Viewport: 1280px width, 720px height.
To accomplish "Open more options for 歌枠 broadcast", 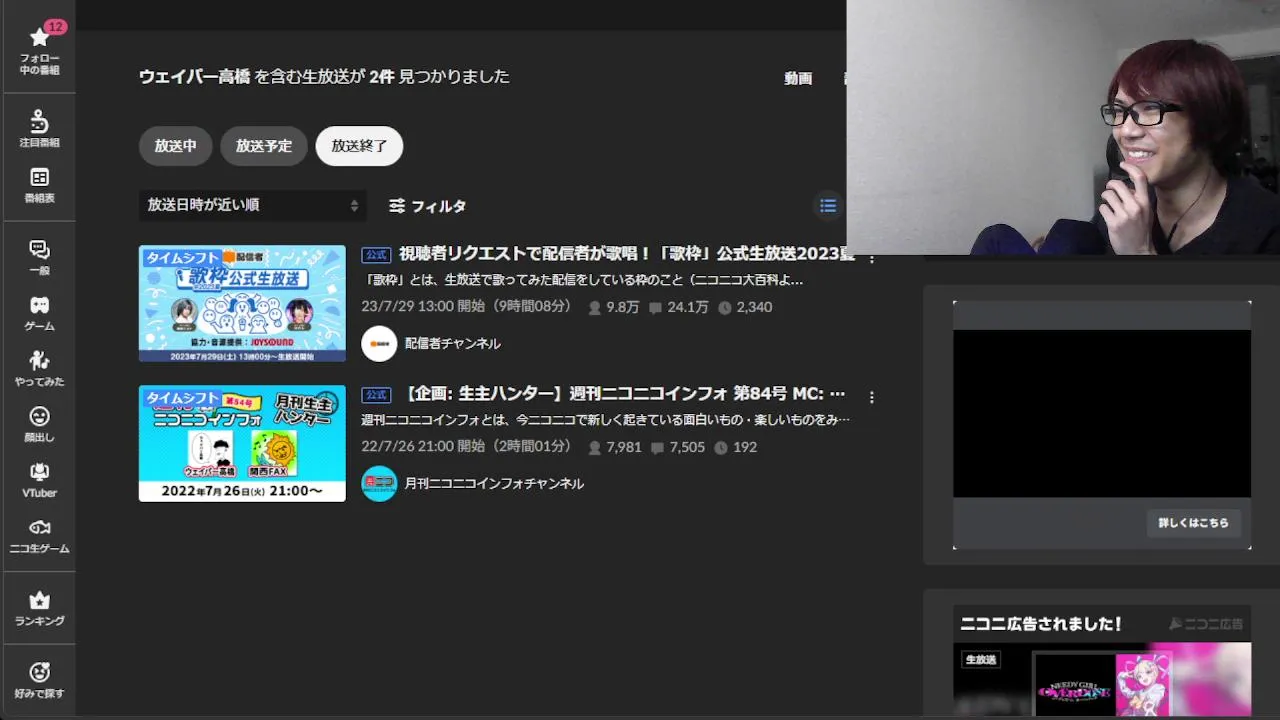I will click(x=872, y=259).
